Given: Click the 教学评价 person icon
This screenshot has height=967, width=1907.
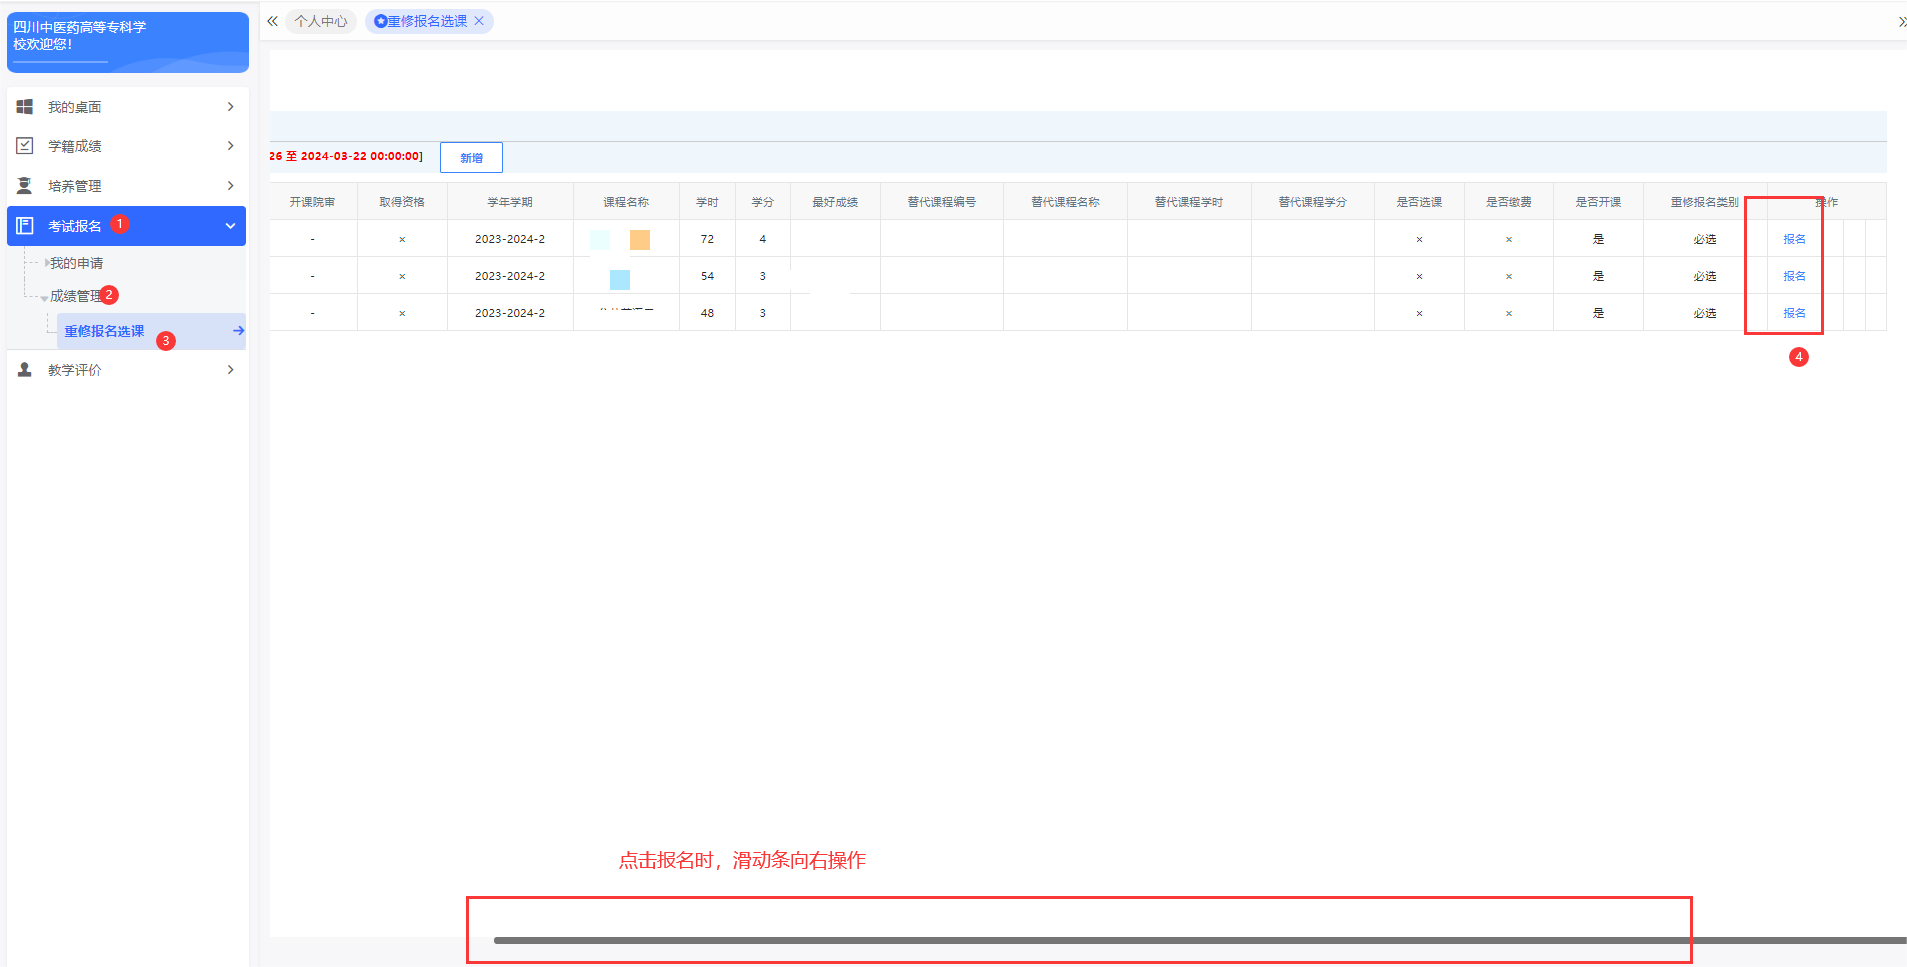Looking at the screenshot, I should [25, 370].
